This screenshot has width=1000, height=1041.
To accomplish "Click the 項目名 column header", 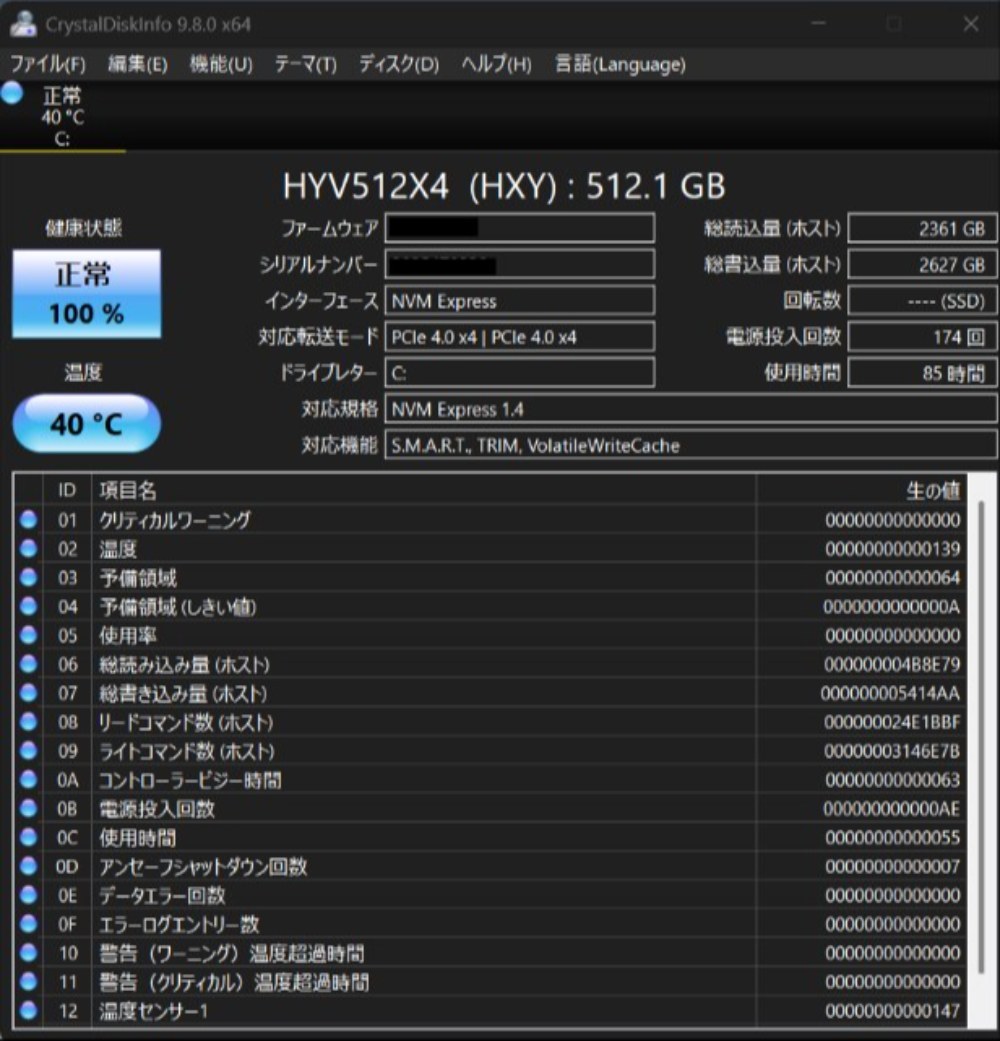I will pos(424,490).
